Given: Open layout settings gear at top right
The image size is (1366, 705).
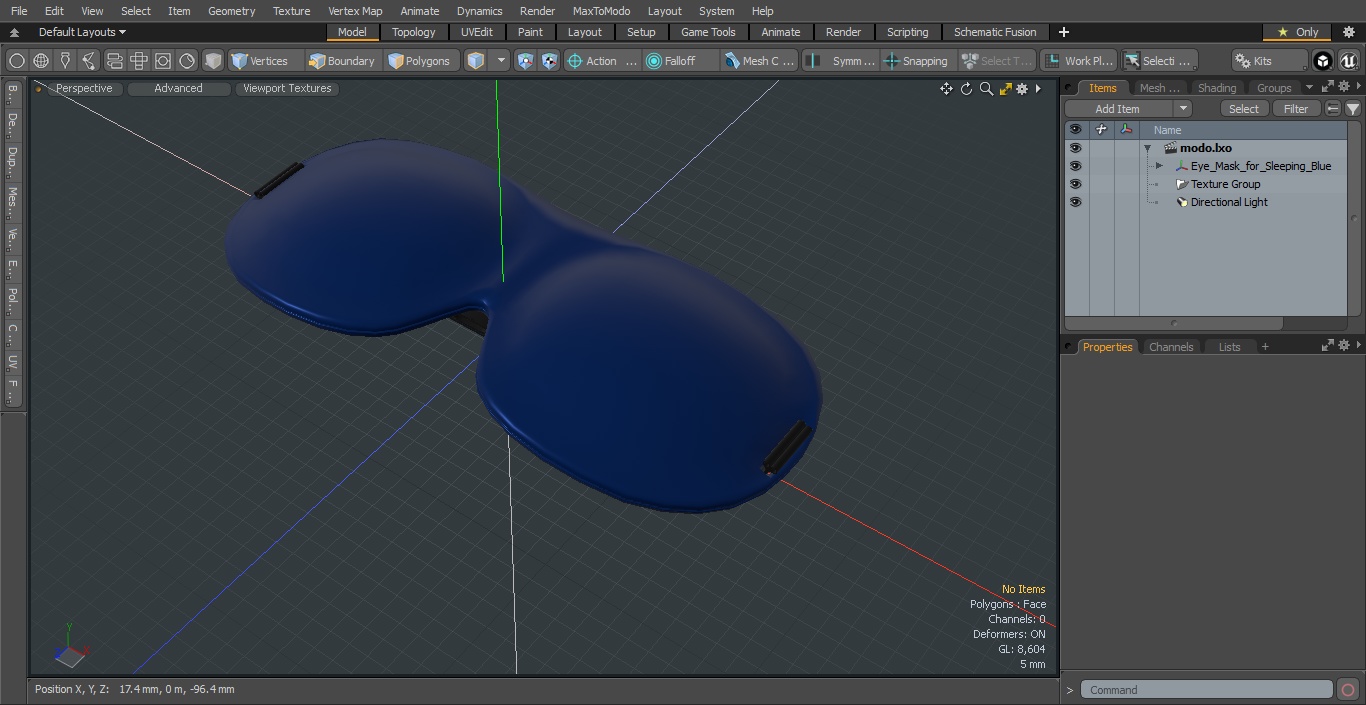Looking at the screenshot, I should tap(1349, 32).
